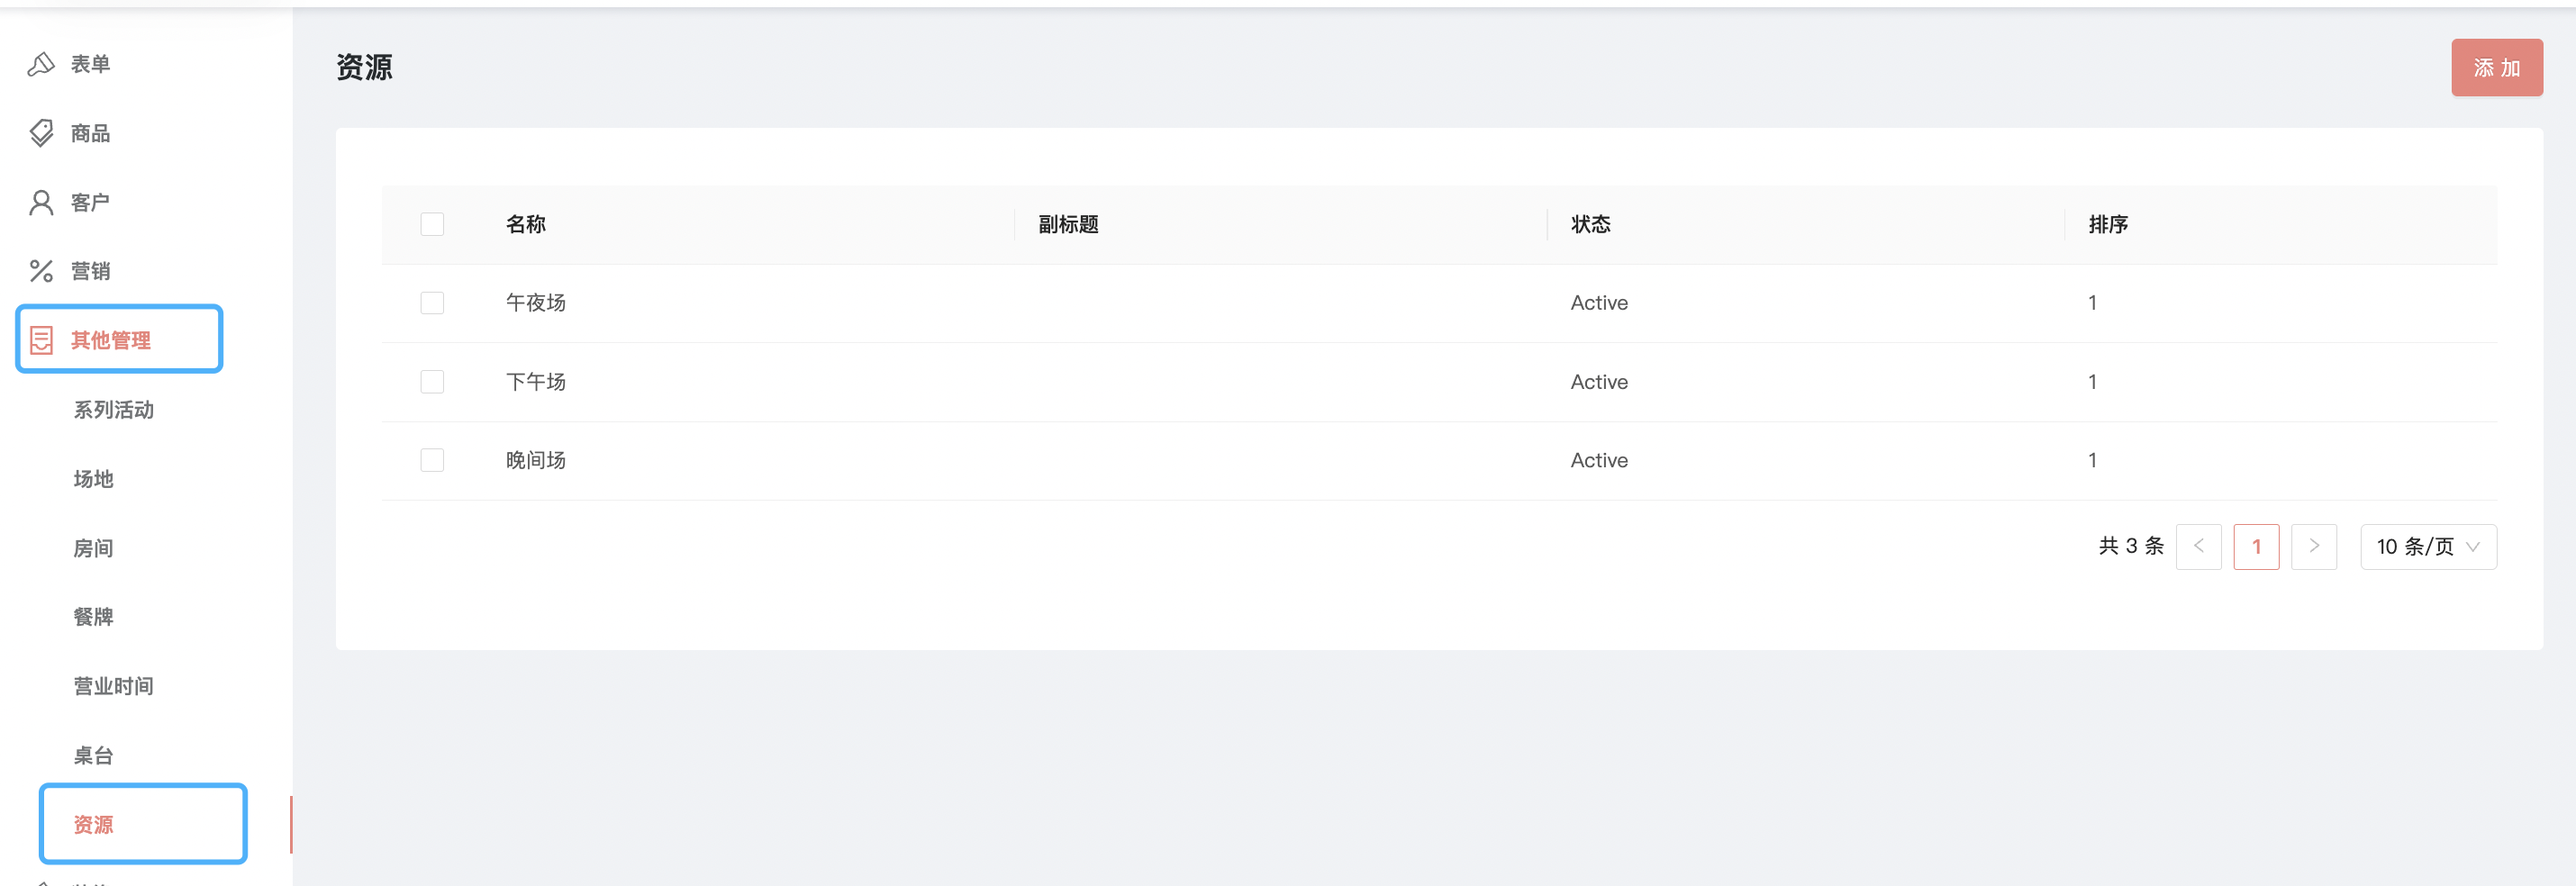The width and height of the screenshot is (2576, 886).
Task: Click the 其他管理 document icon
Action: 41,340
